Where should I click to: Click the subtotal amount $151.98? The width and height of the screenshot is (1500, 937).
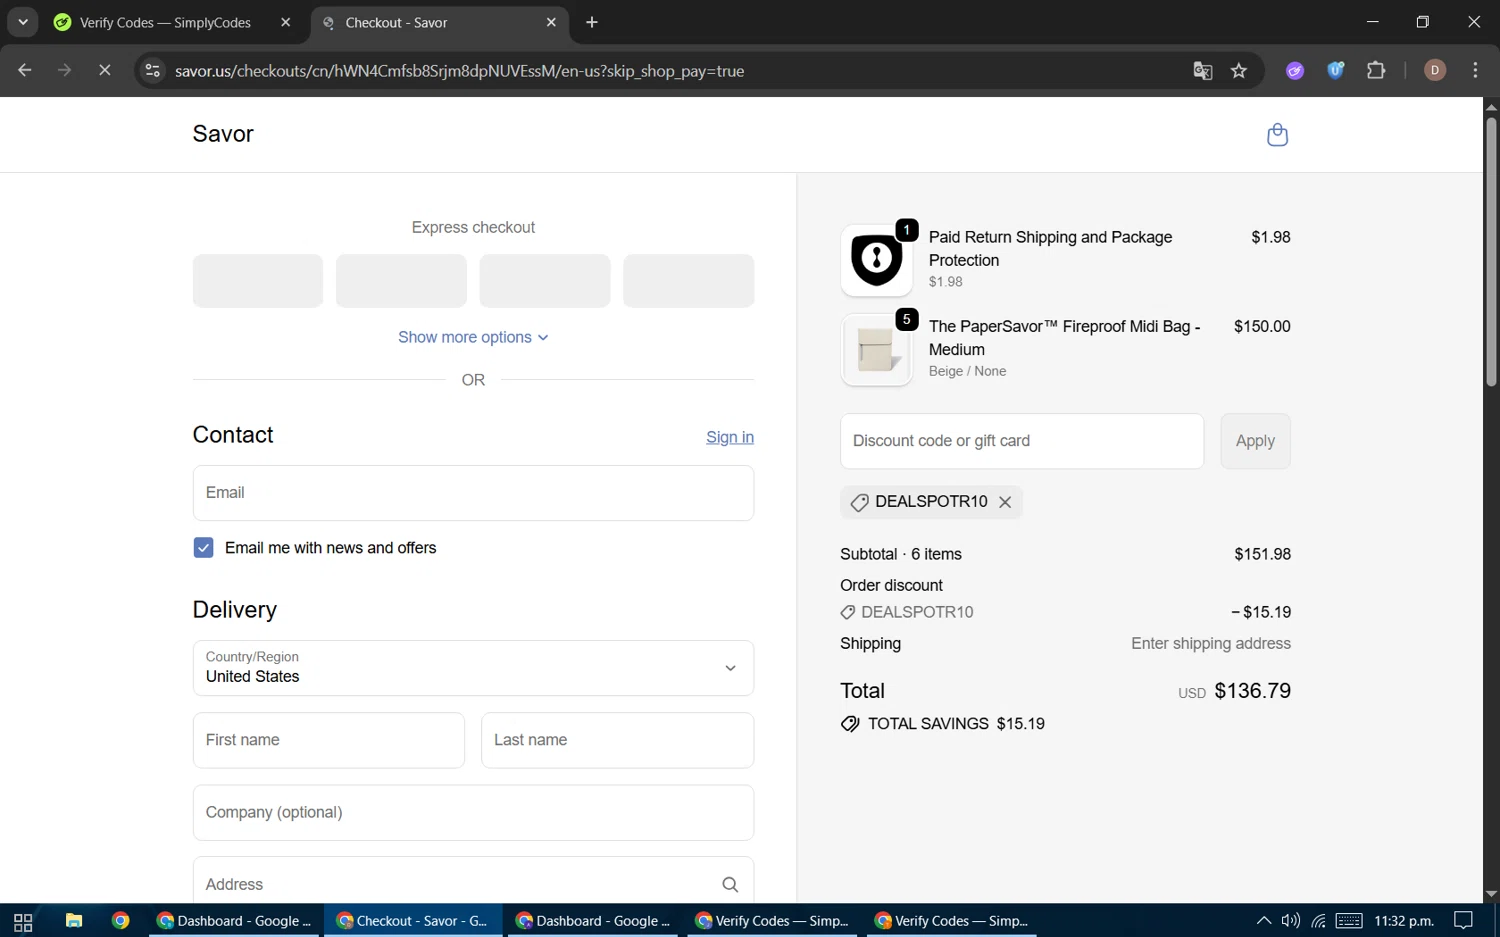[x=1262, y=554]
